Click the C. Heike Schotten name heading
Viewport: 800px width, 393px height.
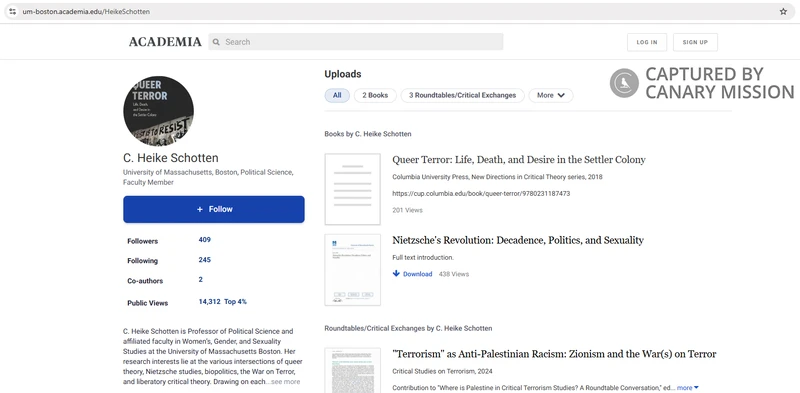click(x=171, y=158)
